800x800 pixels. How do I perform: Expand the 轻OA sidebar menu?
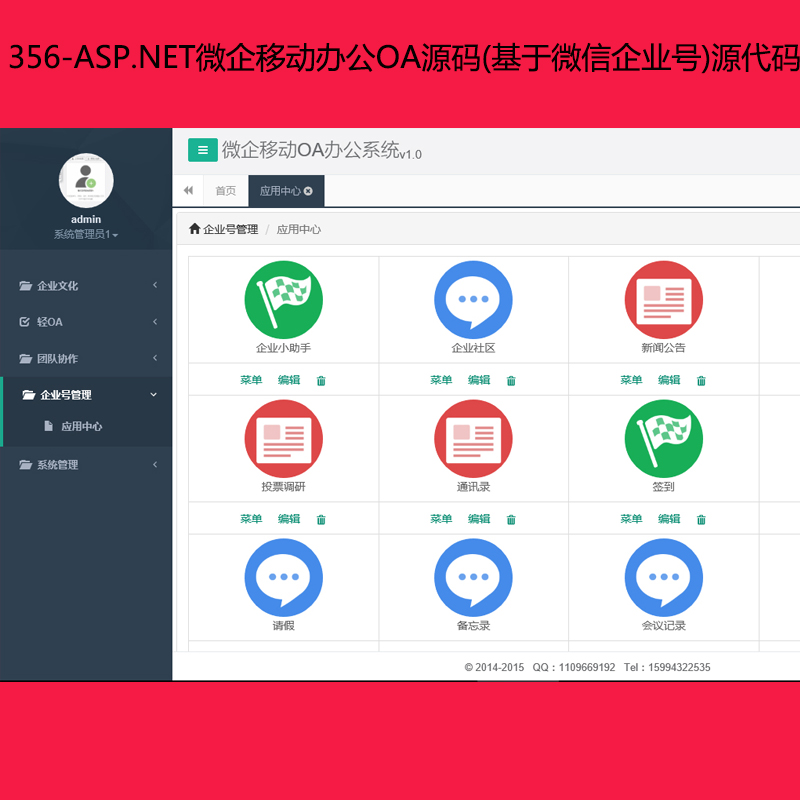click(86, 321)
